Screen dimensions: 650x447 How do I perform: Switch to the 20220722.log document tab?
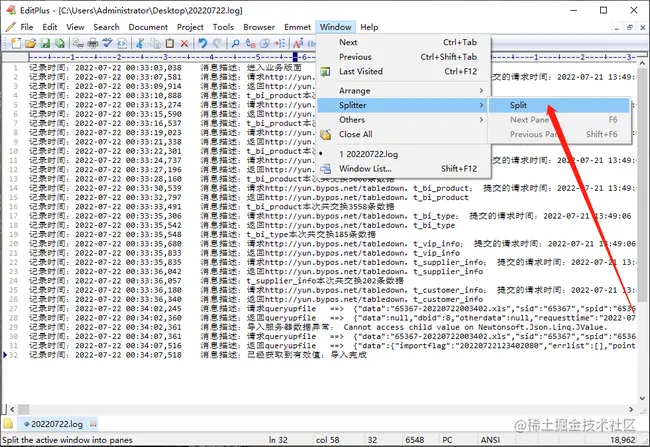[x=57, y=424]
